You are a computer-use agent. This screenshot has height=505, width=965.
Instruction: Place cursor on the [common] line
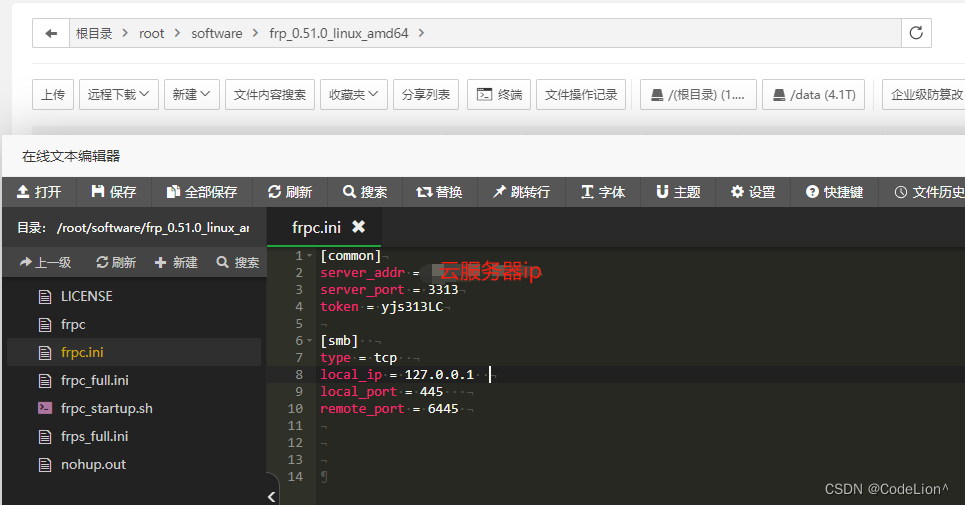[x=350, y=256]
